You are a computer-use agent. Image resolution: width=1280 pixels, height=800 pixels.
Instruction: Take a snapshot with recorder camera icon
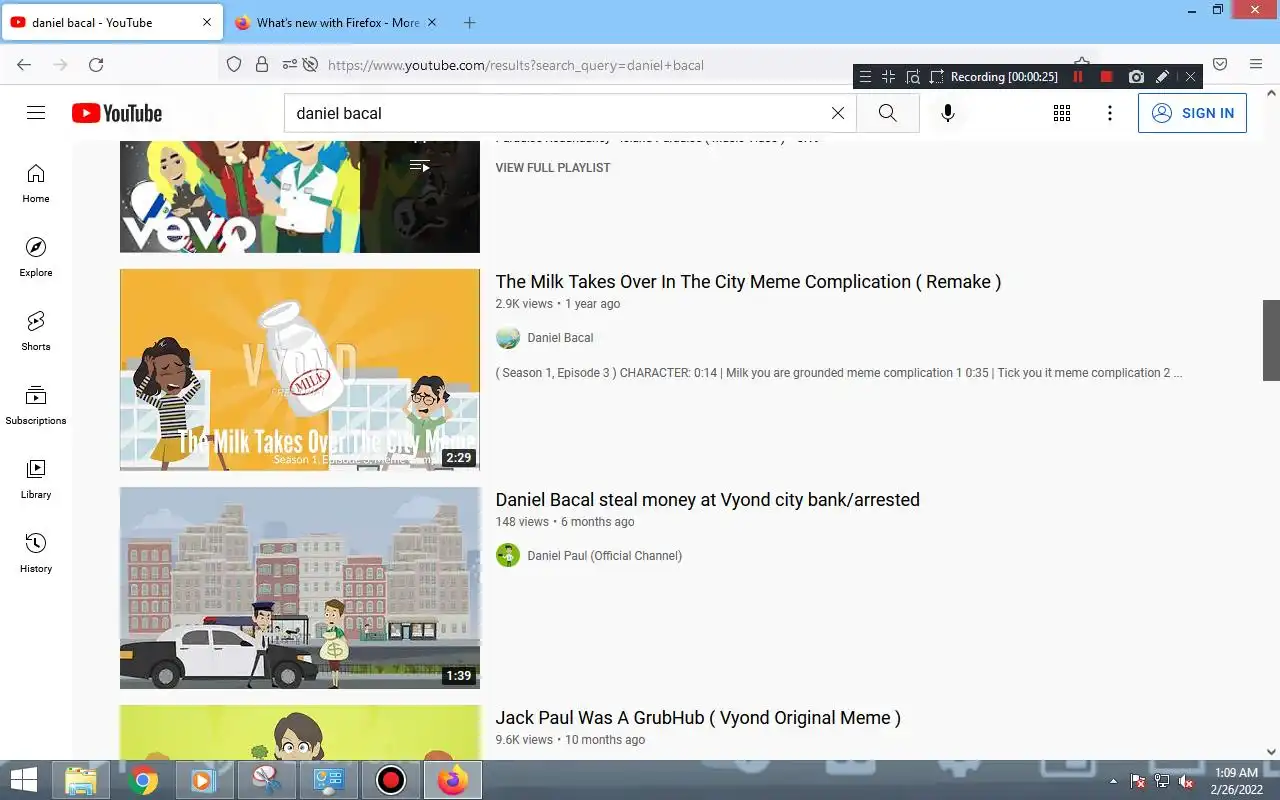1136,76
